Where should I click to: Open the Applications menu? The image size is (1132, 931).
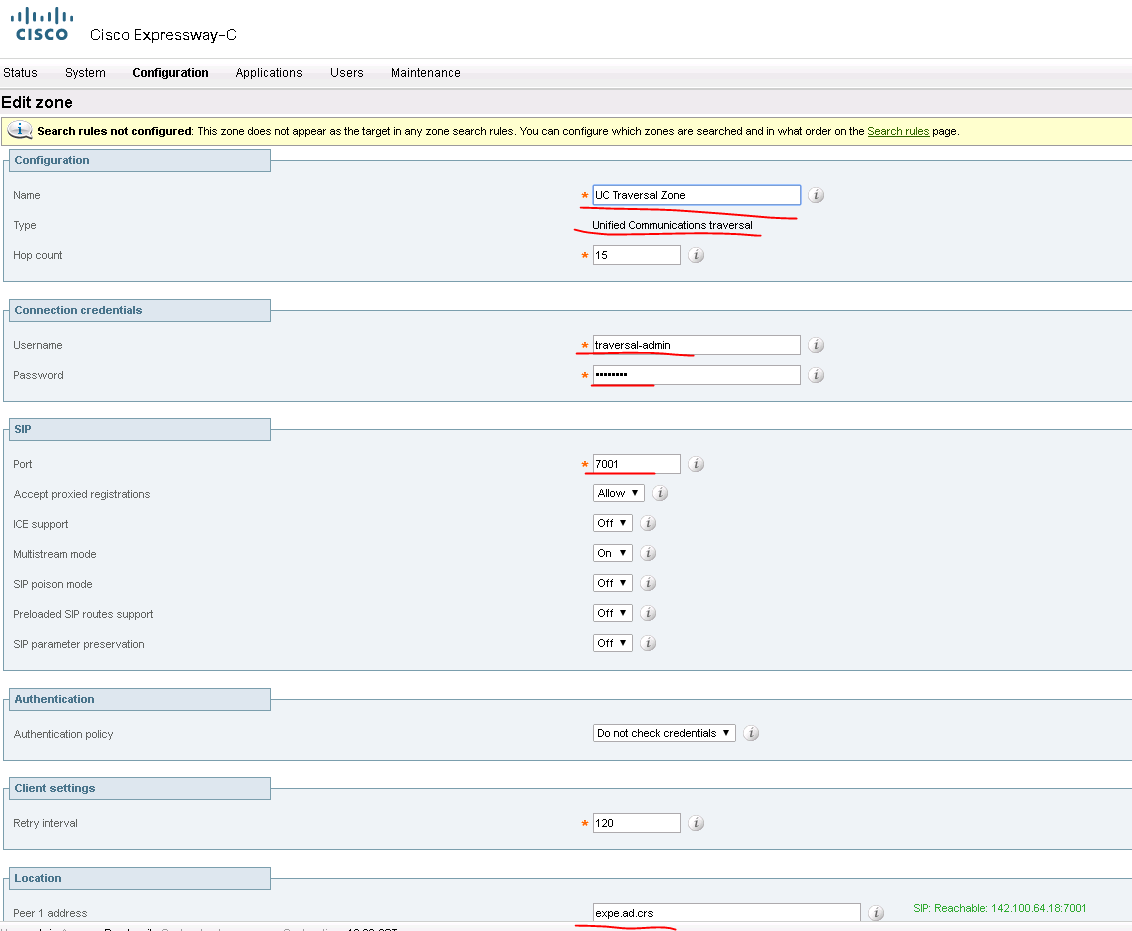pyautogui.click(x=269, y=73)
